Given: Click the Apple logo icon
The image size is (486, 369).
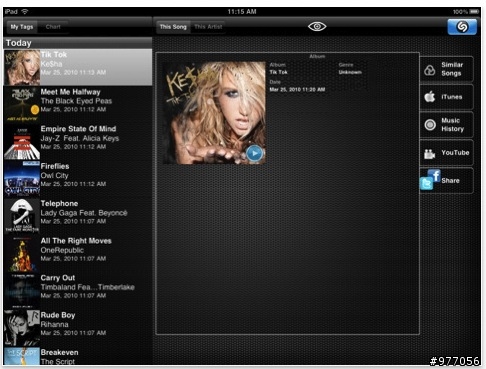Looking at the screenshot, I should (430, 97).
